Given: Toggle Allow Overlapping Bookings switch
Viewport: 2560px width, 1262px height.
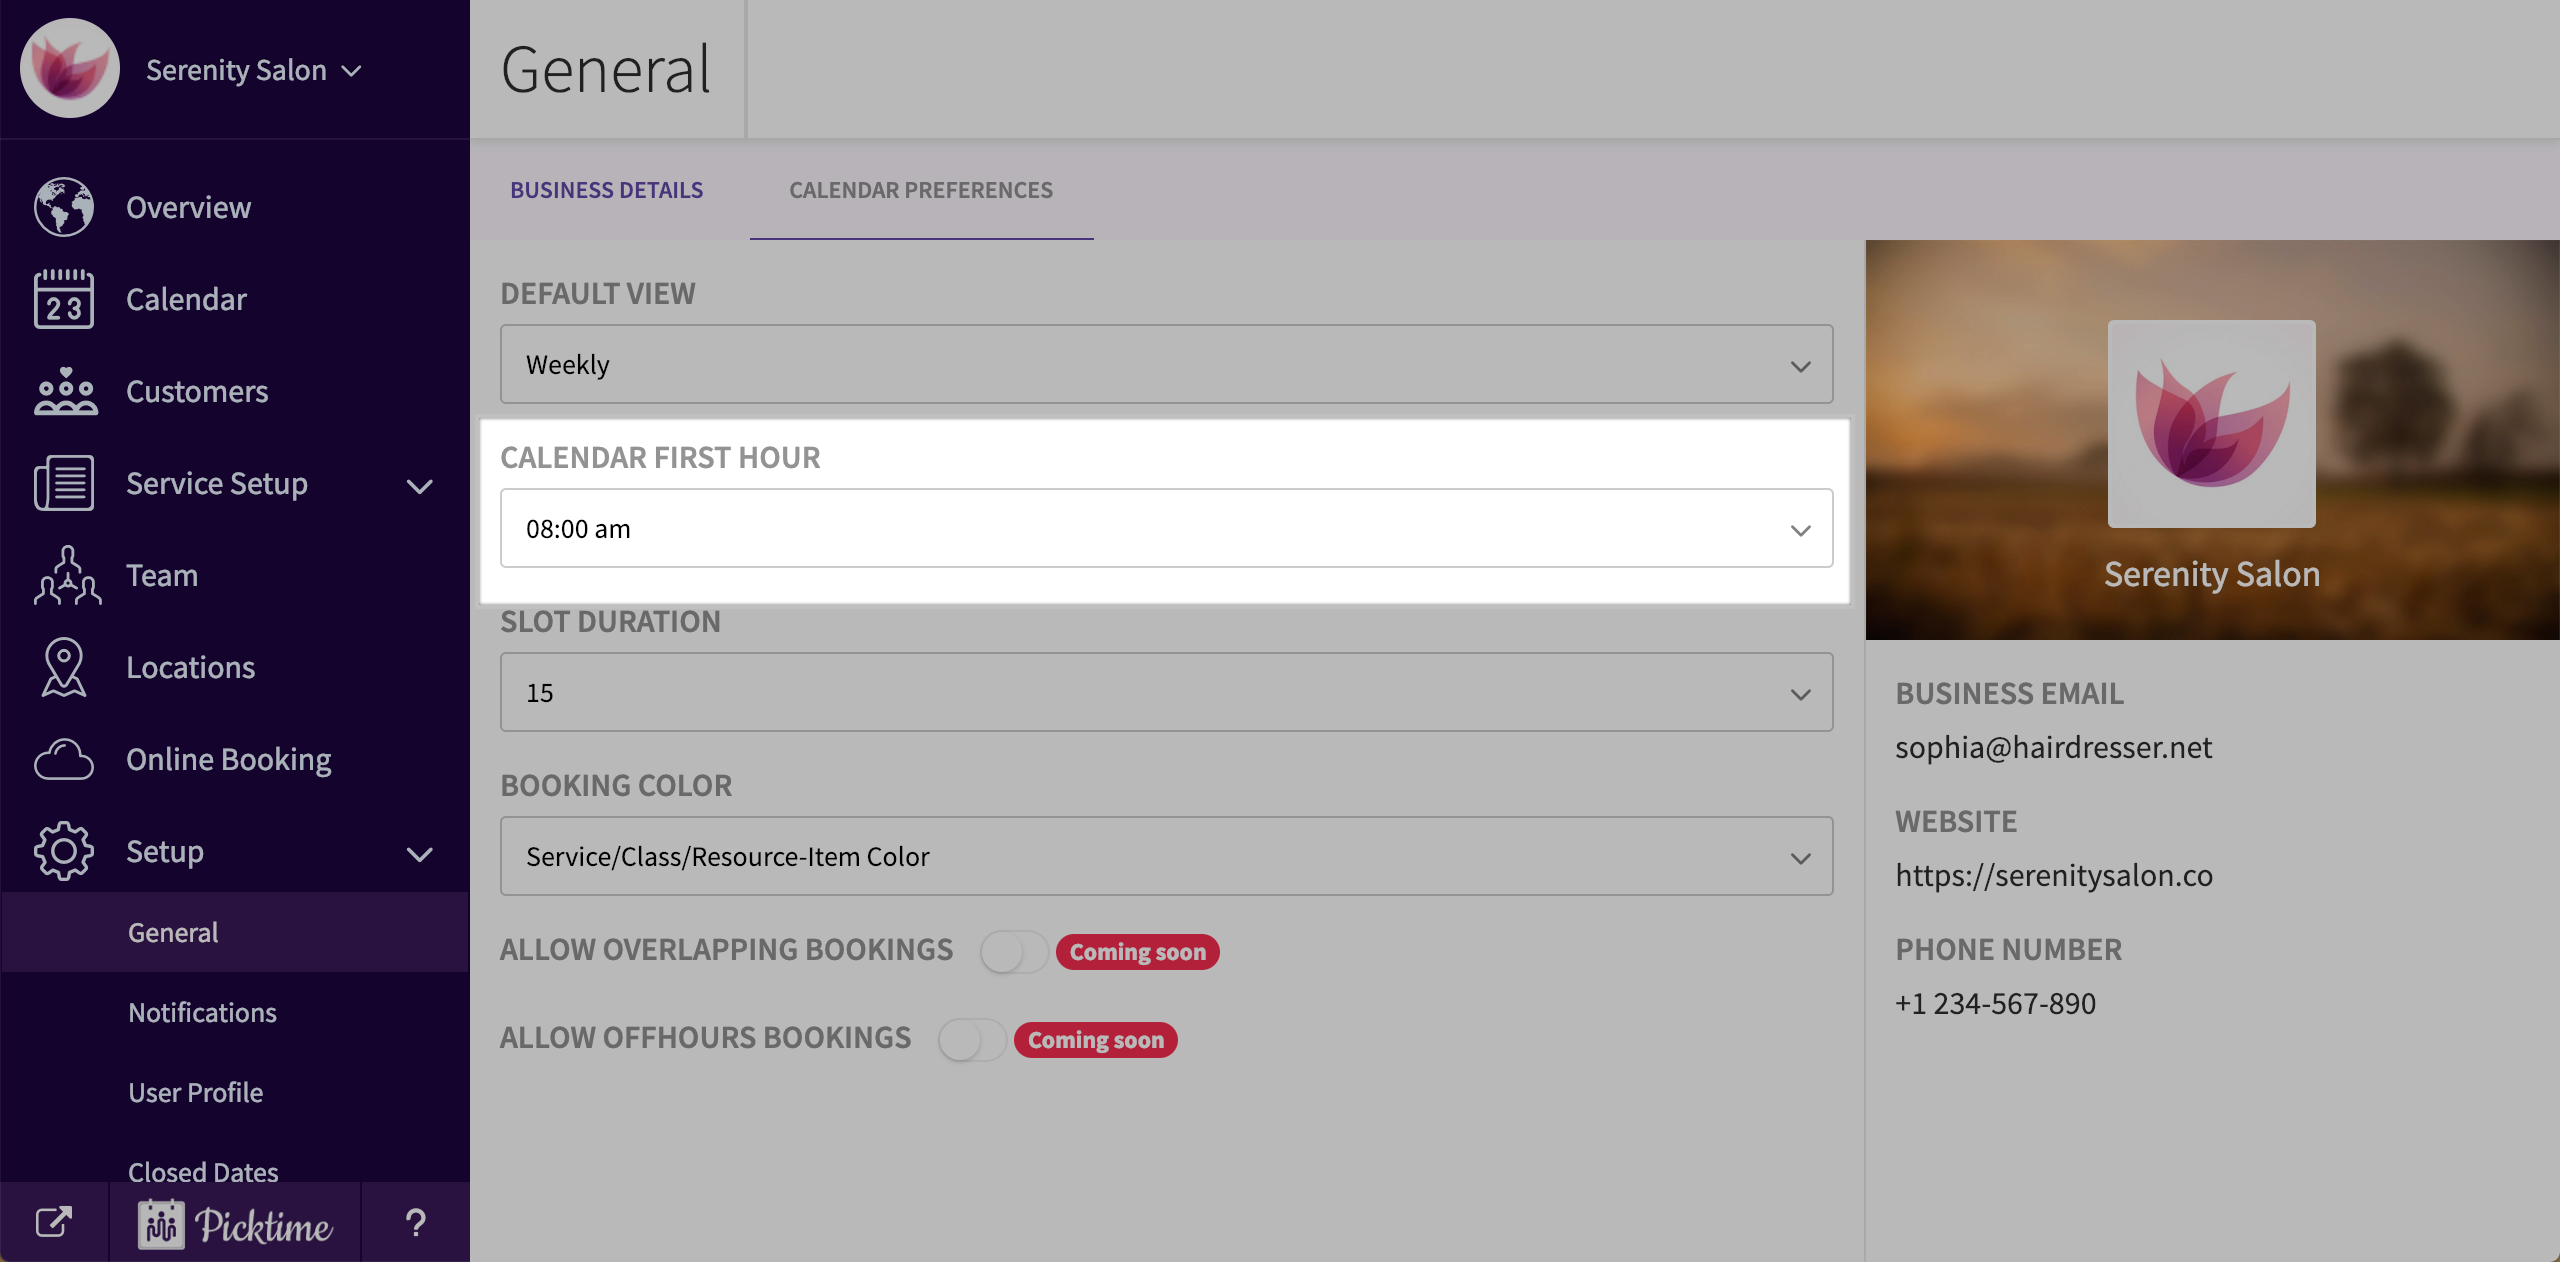Looking at the screenshot, I should click(x=1012, y=951).
